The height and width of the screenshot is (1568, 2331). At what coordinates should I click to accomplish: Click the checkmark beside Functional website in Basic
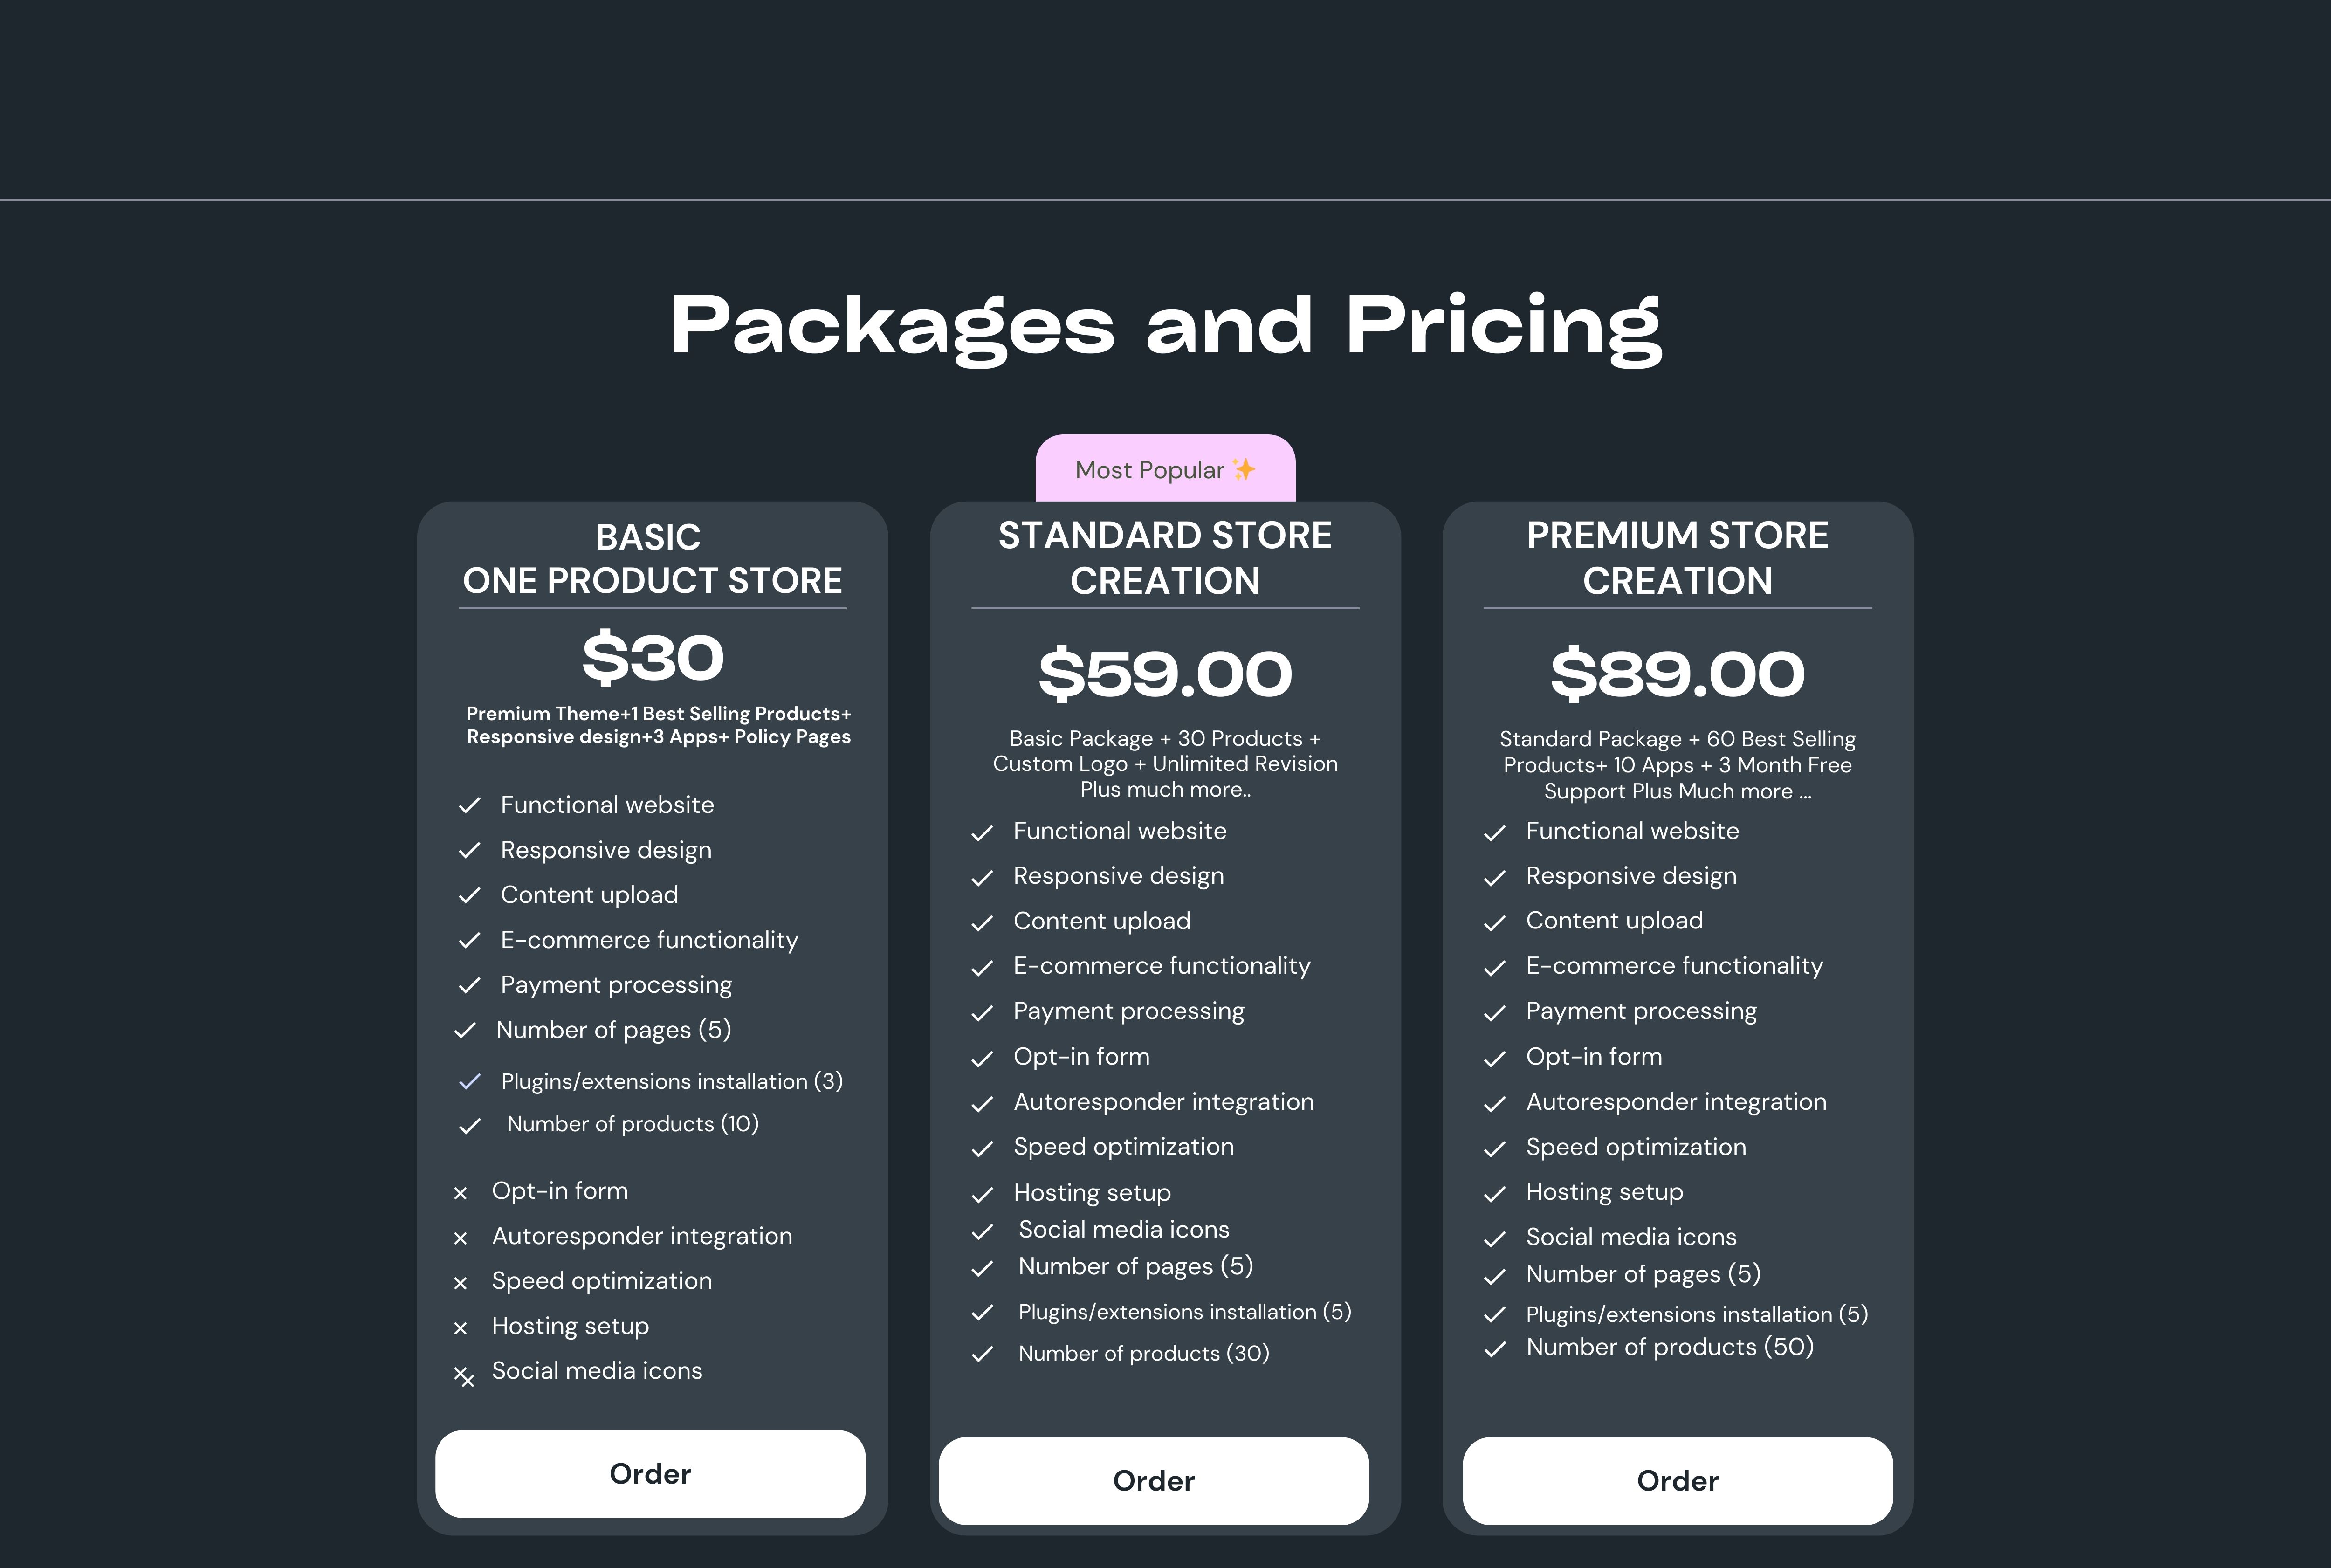(470, 805)
